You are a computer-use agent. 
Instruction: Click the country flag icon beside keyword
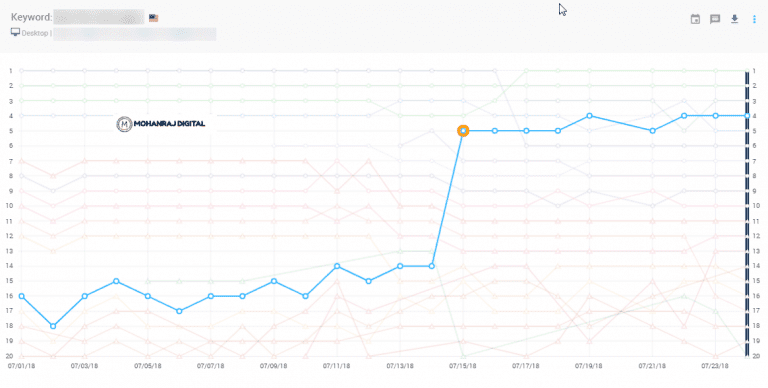153,18
